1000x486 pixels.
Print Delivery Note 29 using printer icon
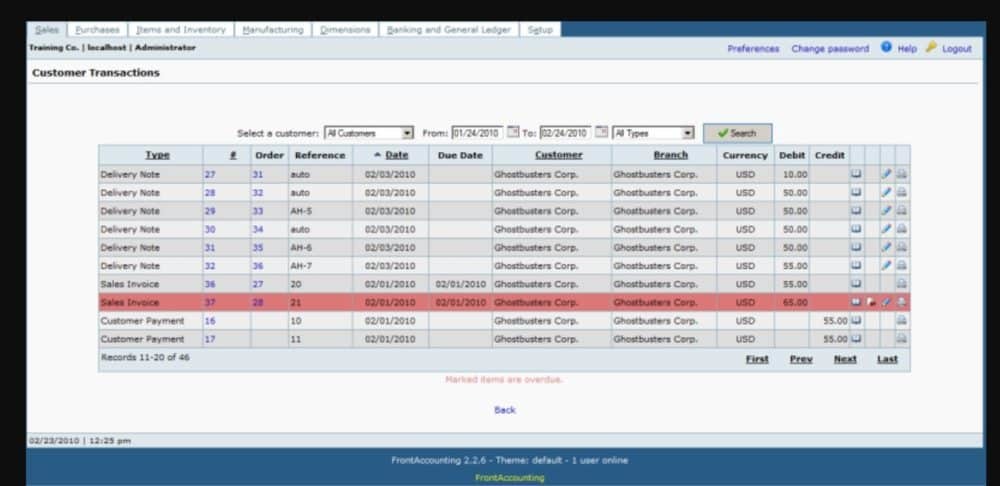click(x=901, y=211)
